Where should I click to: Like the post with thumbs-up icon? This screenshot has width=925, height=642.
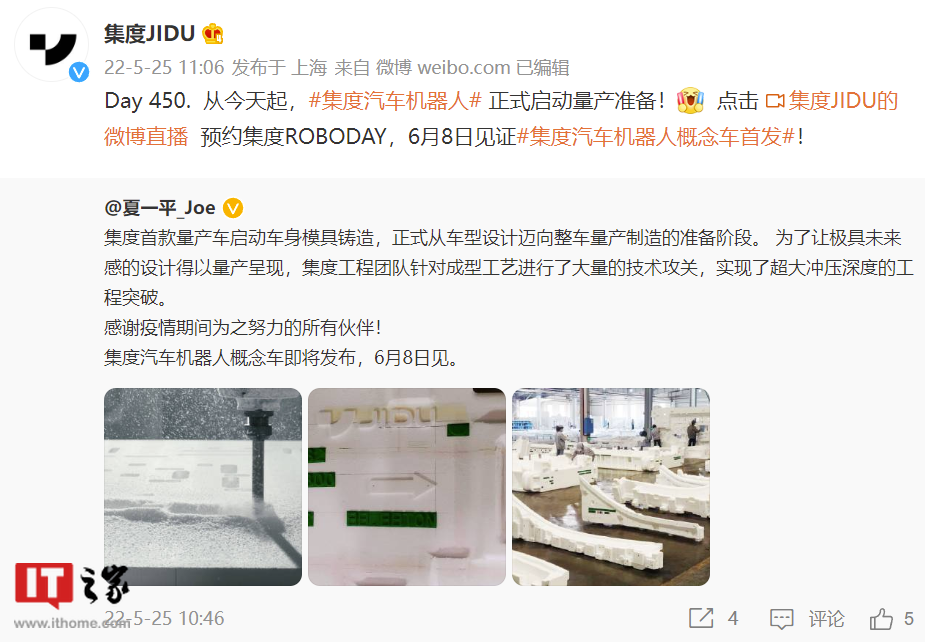point(881,618)
